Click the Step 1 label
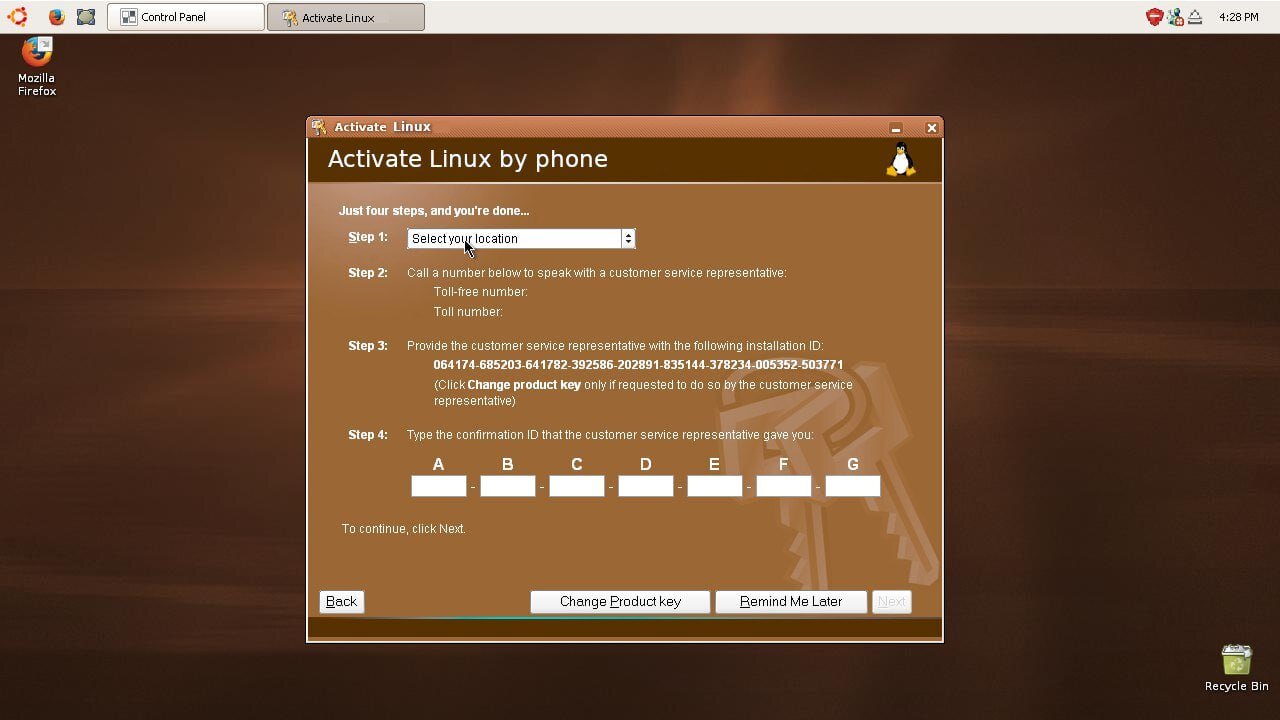This screenshot has width=1280, height=720. click(368, 237)
